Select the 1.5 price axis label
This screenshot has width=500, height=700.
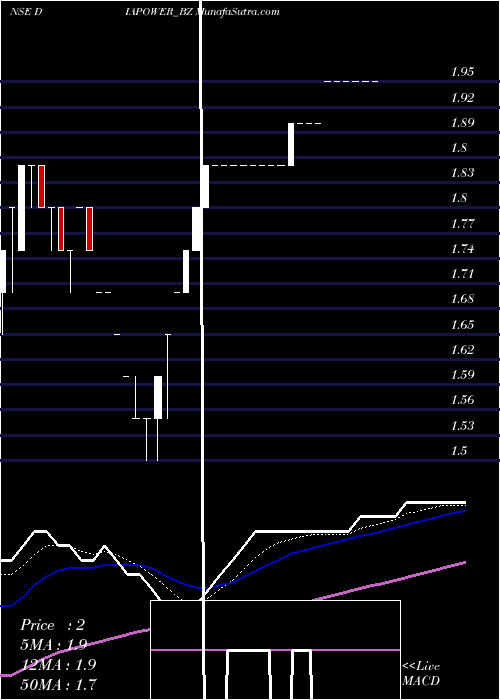459,450
